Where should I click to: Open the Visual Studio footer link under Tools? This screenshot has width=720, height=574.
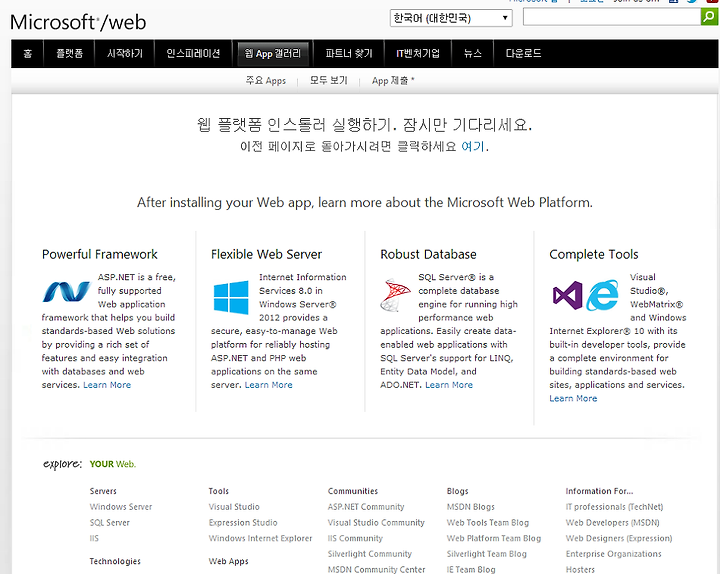click(x=234, y=507)
